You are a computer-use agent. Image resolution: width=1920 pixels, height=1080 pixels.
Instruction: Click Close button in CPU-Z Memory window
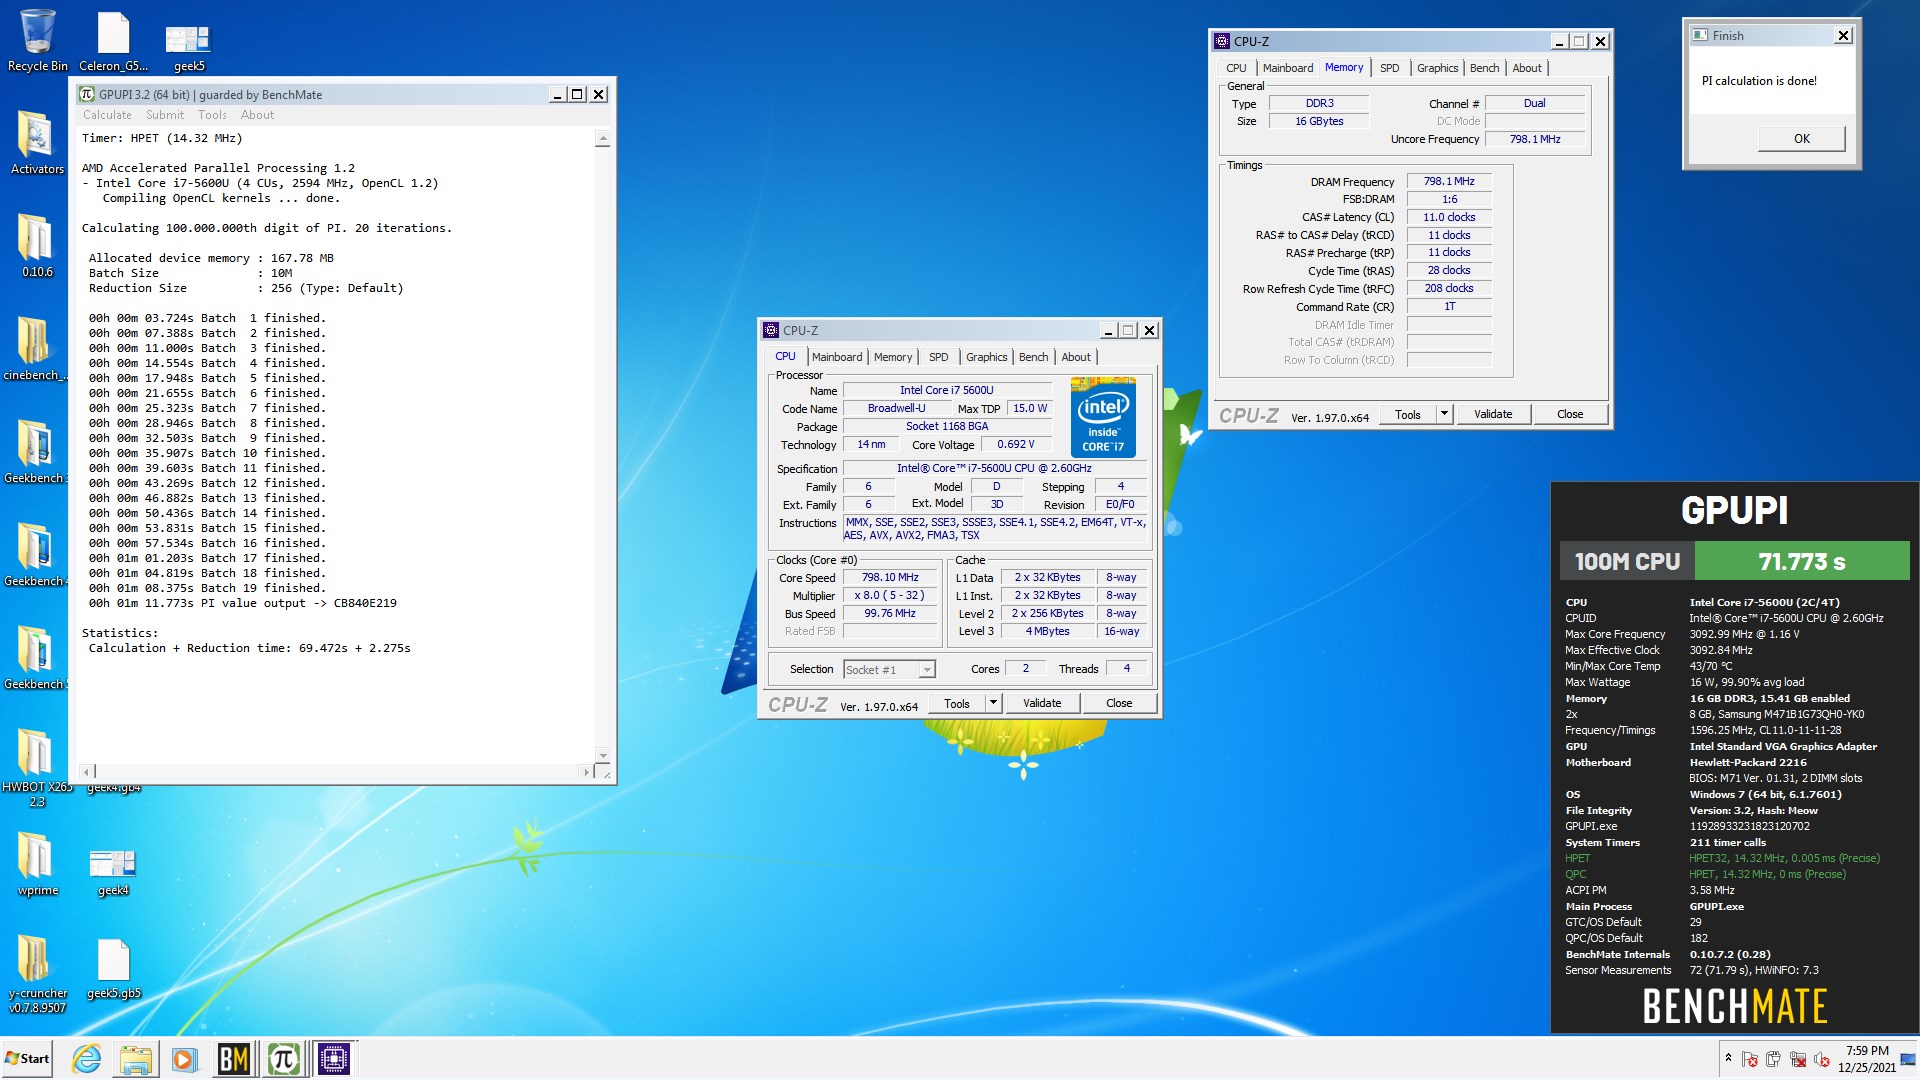(1570, 414)
